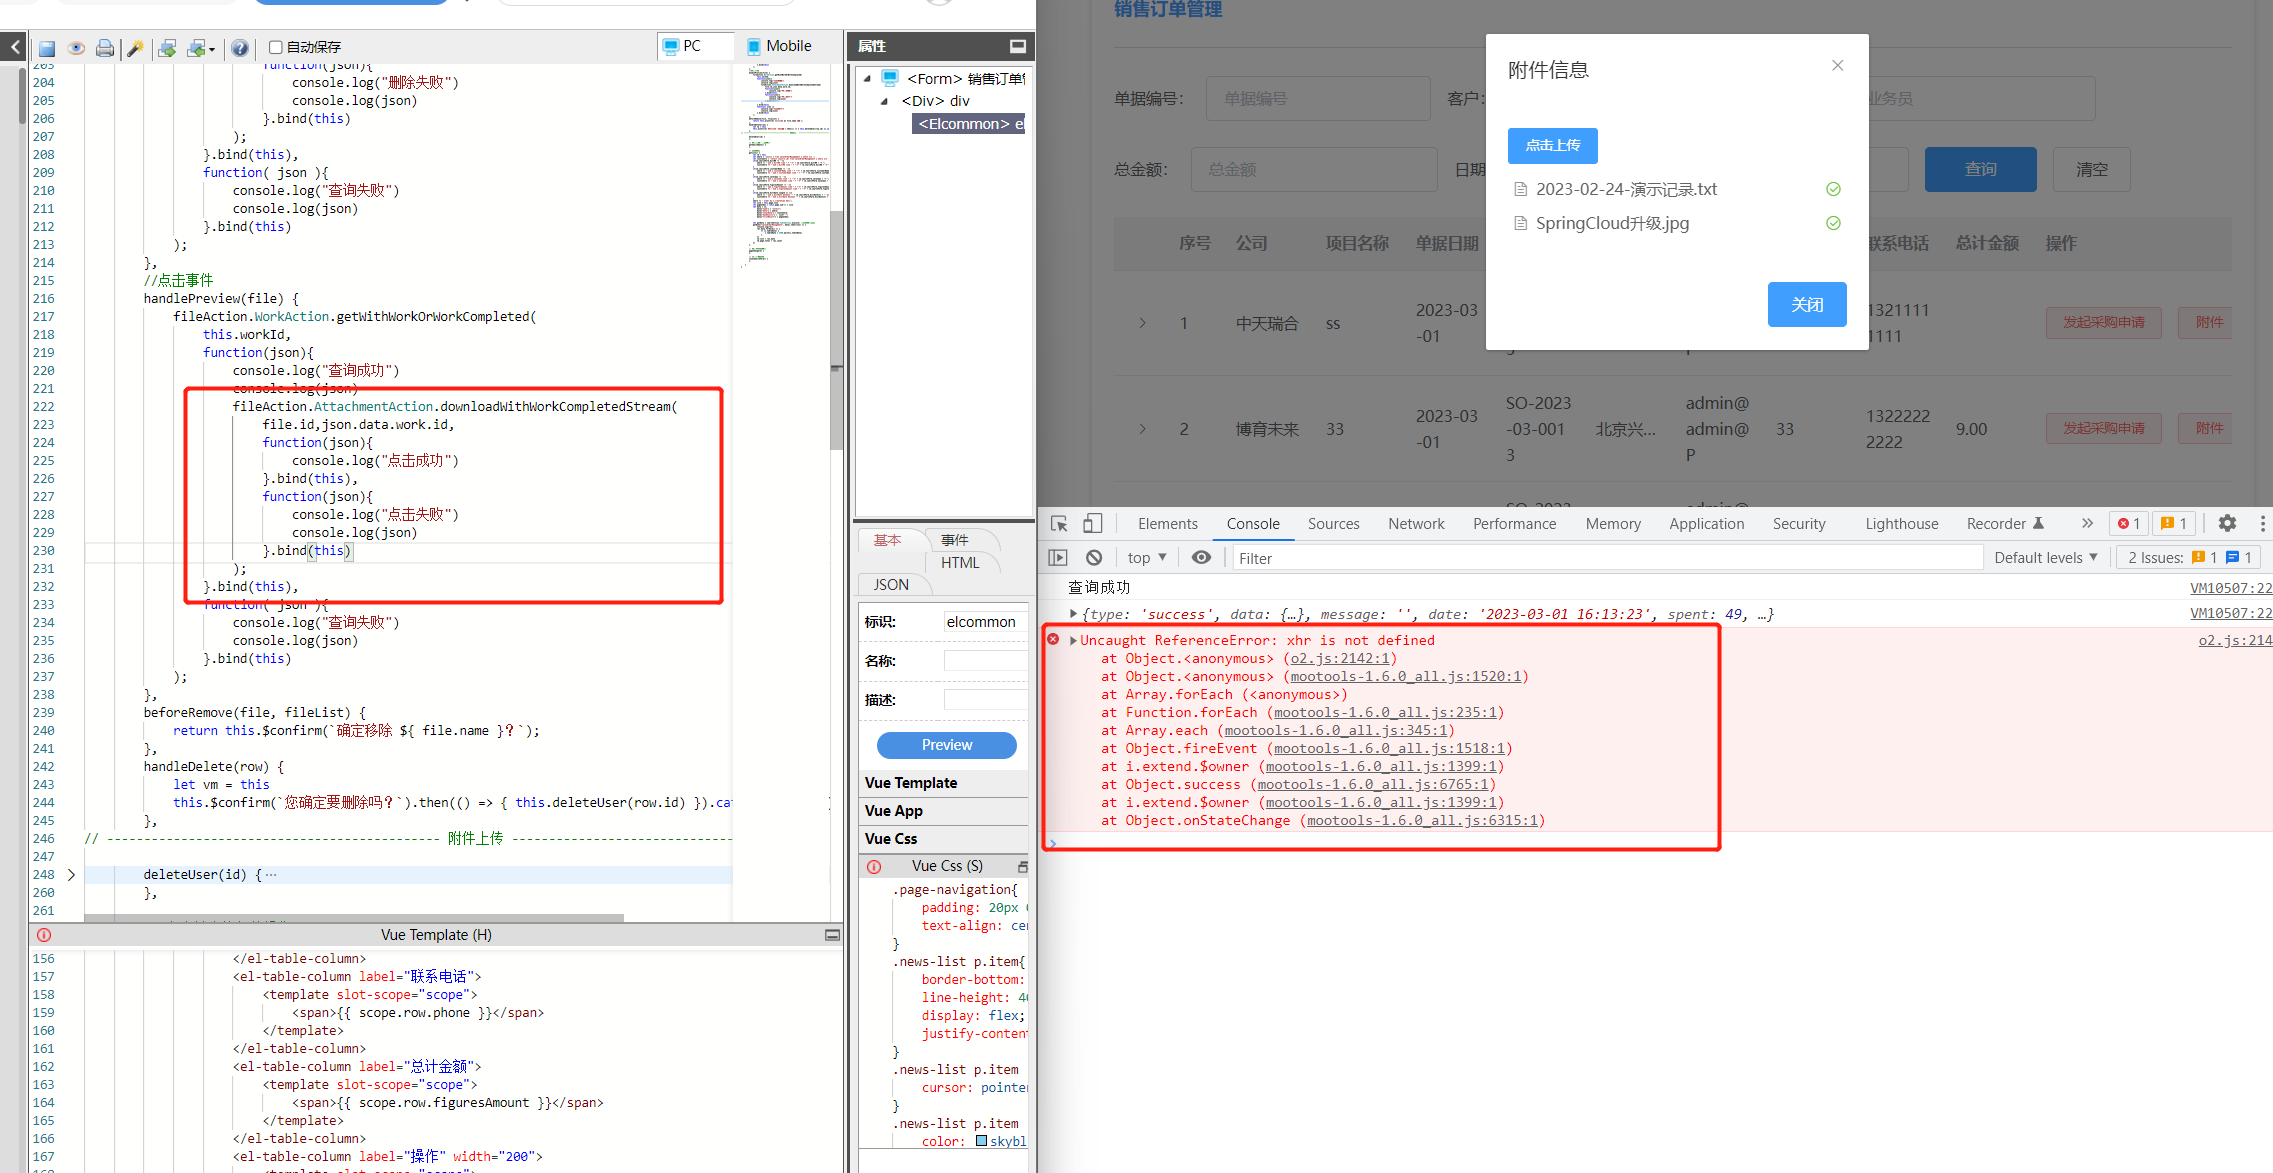
Task: Open the top context dropdown
Action: (x=1146, y=558)
